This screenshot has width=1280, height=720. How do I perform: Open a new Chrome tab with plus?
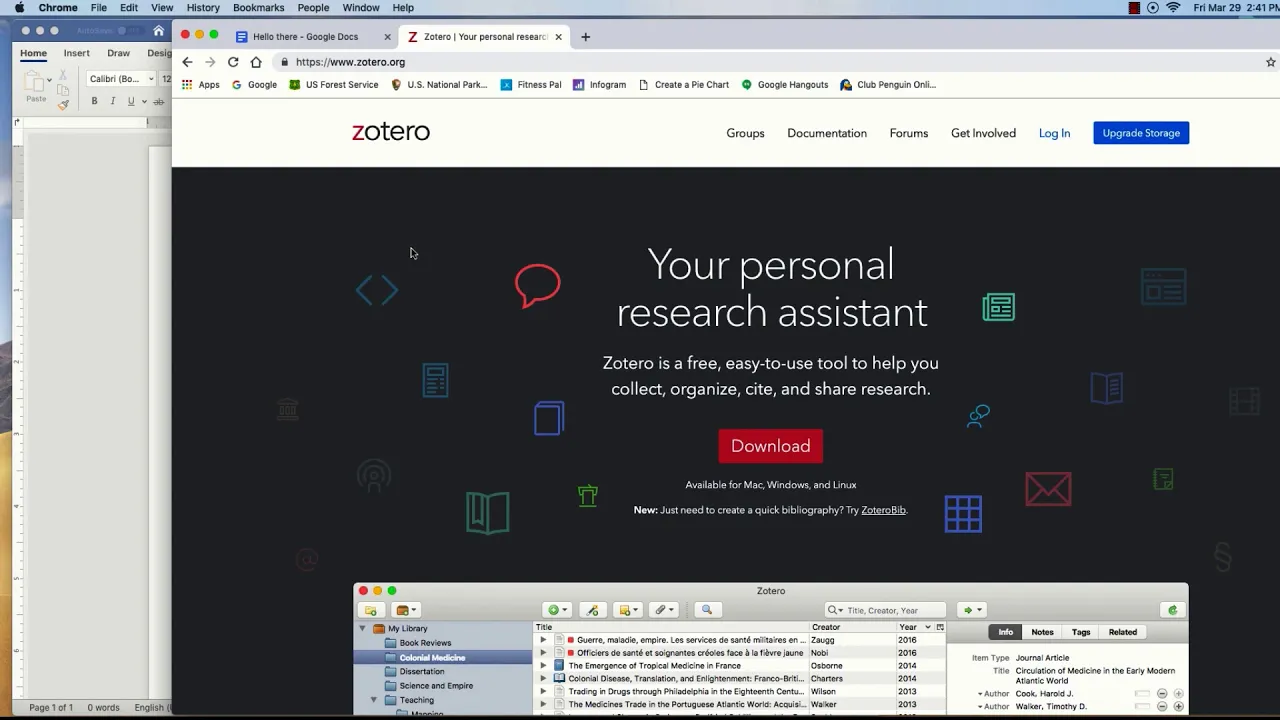tap(586, 37)
